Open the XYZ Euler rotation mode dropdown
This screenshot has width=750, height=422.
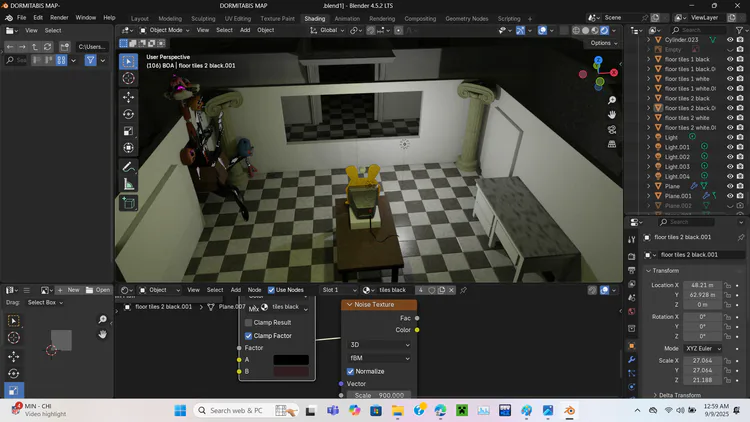click(x=703, y=348)
